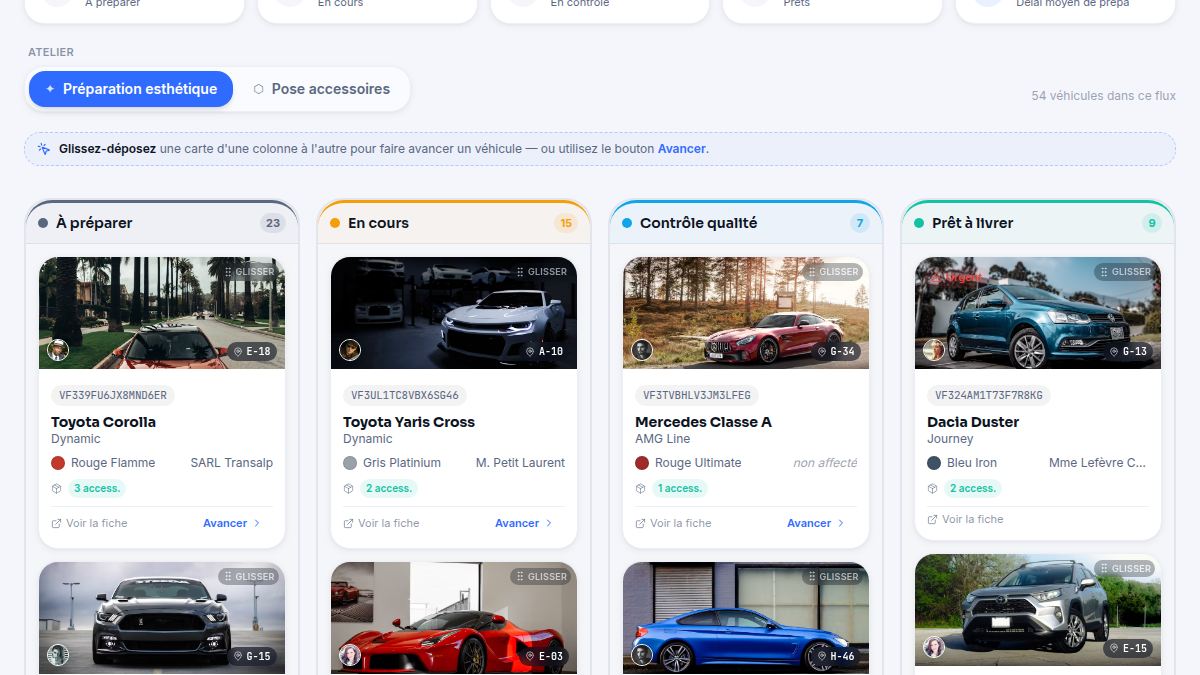1200x675 pixels.
Task: Open Voir la fiche for Toyota Corolla
Action: pos(90,523)
